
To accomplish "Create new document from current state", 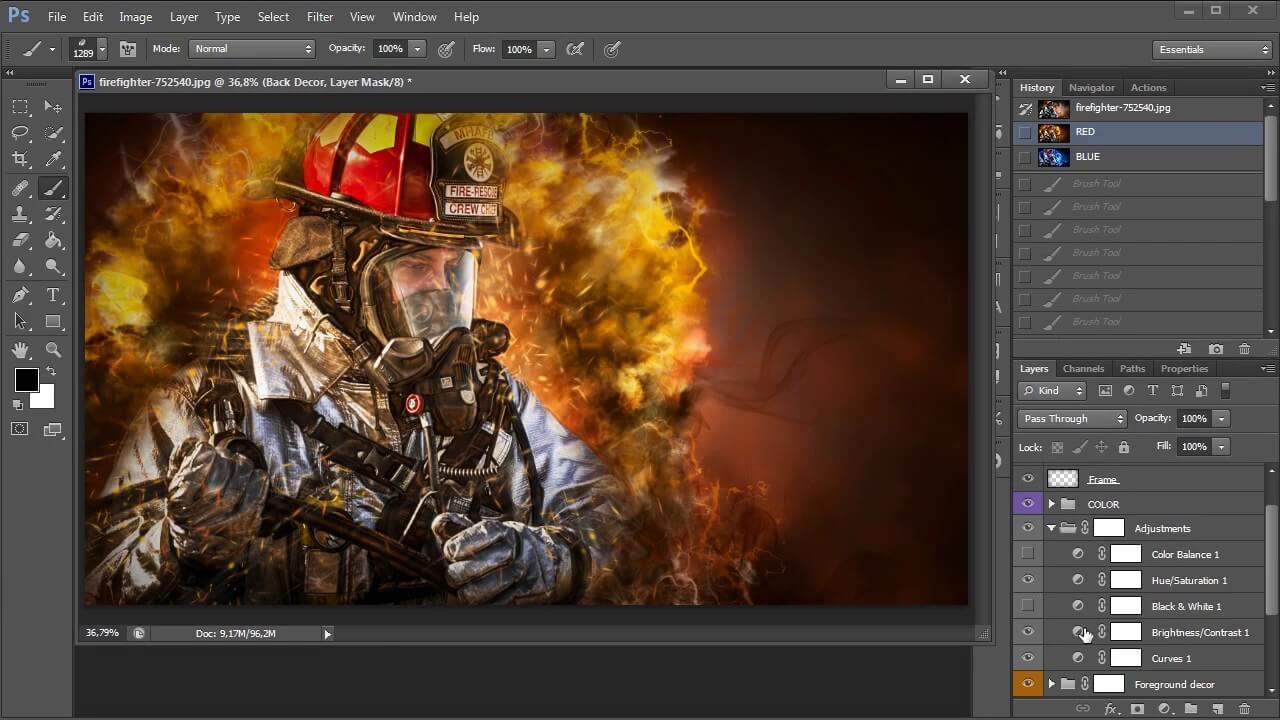I will pos(1184,349).
